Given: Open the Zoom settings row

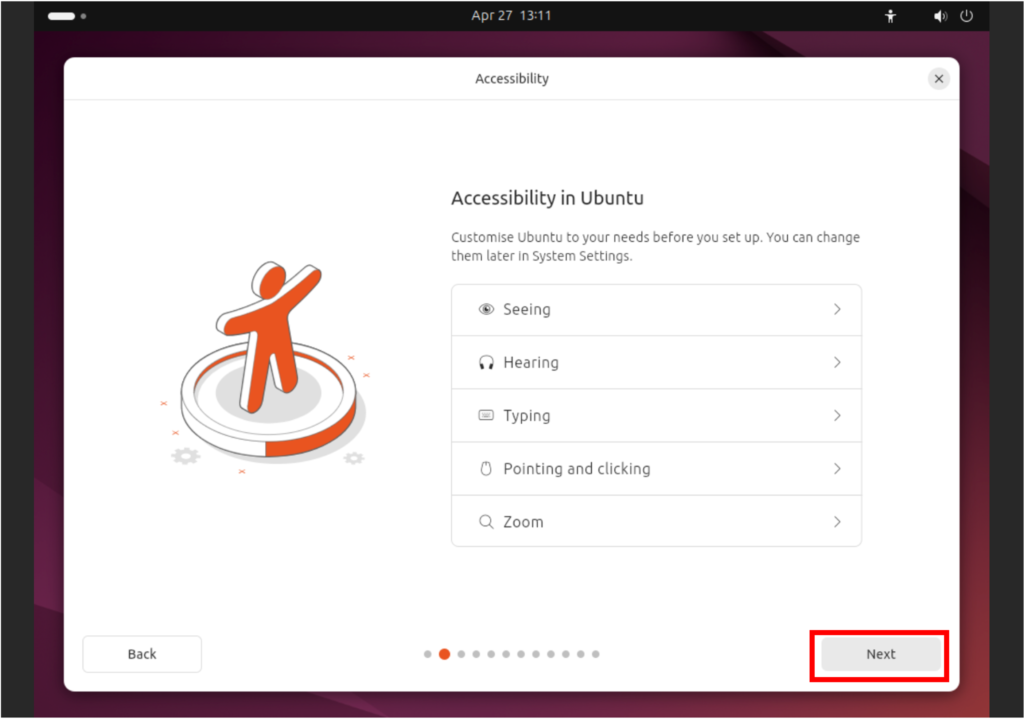Looking at the screenshot, I should (656, 521).
